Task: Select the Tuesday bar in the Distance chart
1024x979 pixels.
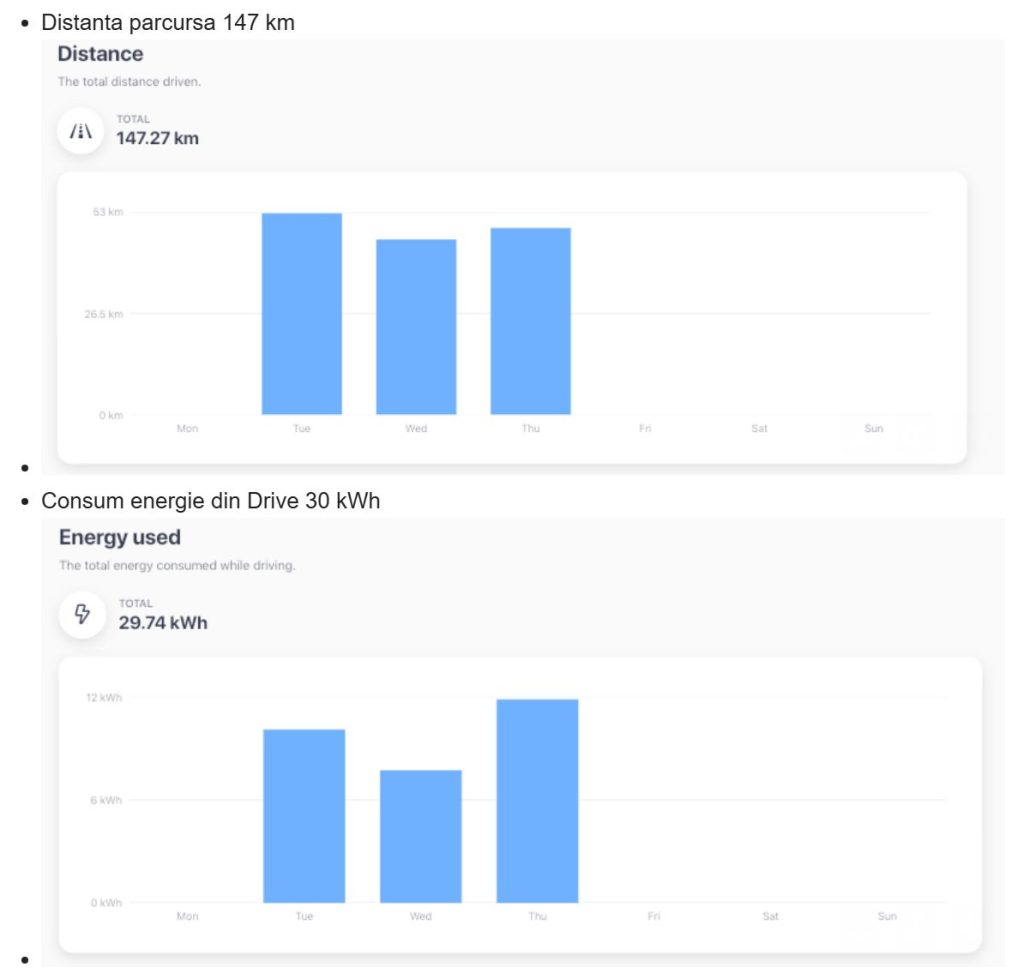Action: (x=301, y=313)
